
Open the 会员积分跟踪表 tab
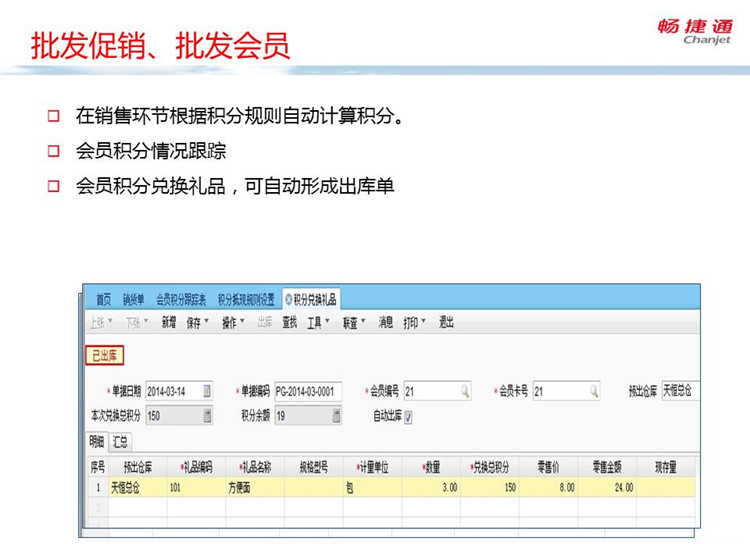point(181,300)
